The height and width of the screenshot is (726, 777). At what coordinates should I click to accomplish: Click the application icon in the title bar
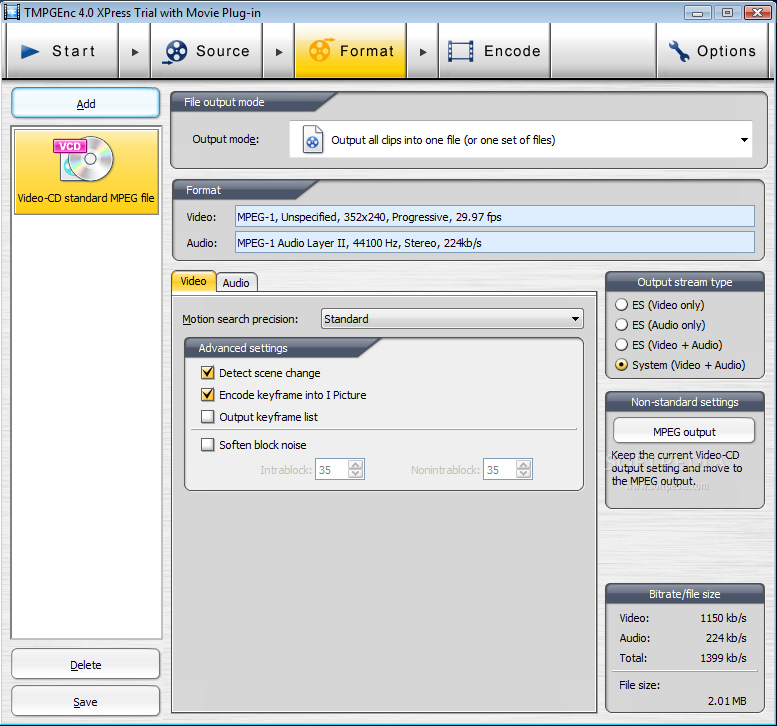tap(11, 12)
